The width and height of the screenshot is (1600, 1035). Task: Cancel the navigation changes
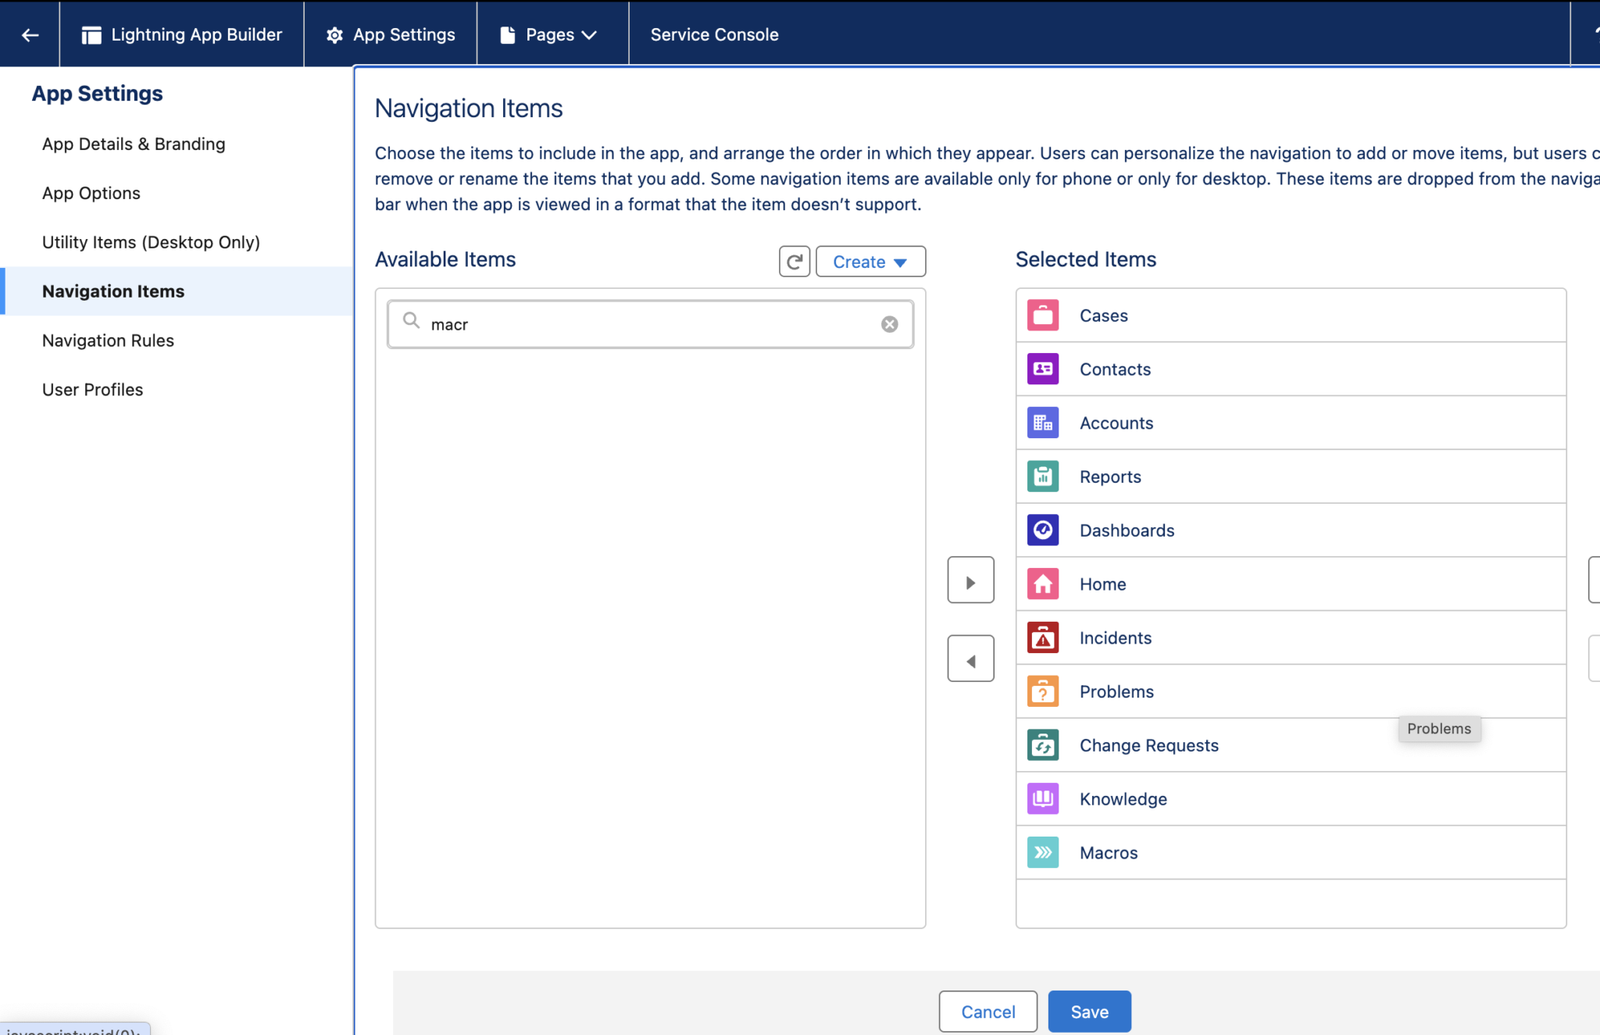[987, 1011]
